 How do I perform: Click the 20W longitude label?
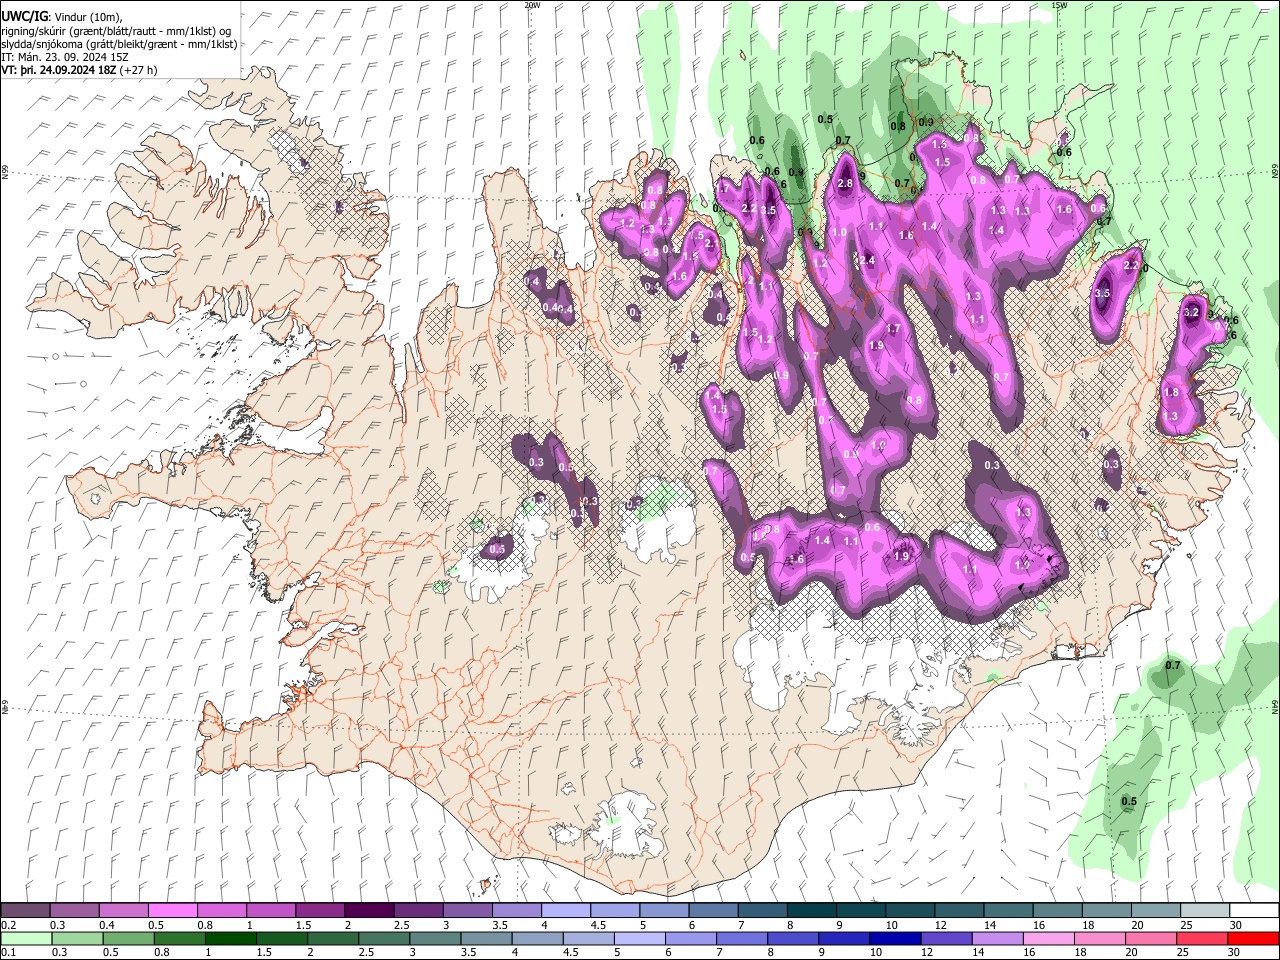[x=532, y=5]
